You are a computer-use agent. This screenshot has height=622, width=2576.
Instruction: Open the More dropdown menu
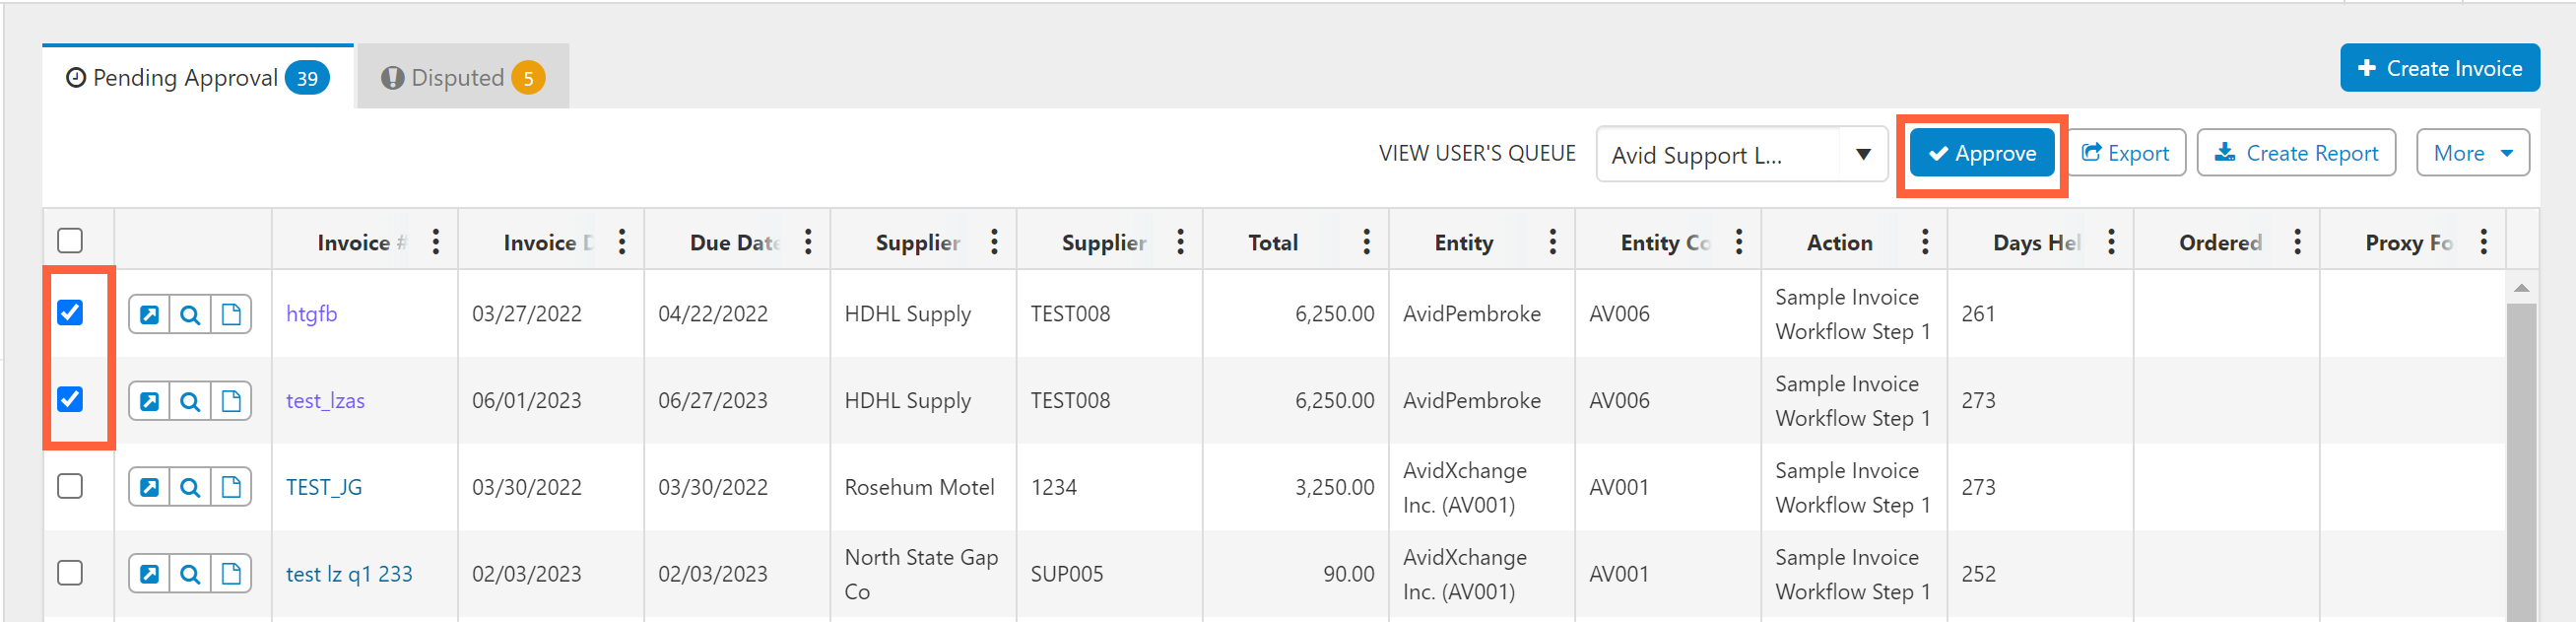[x=2472, y=154]
